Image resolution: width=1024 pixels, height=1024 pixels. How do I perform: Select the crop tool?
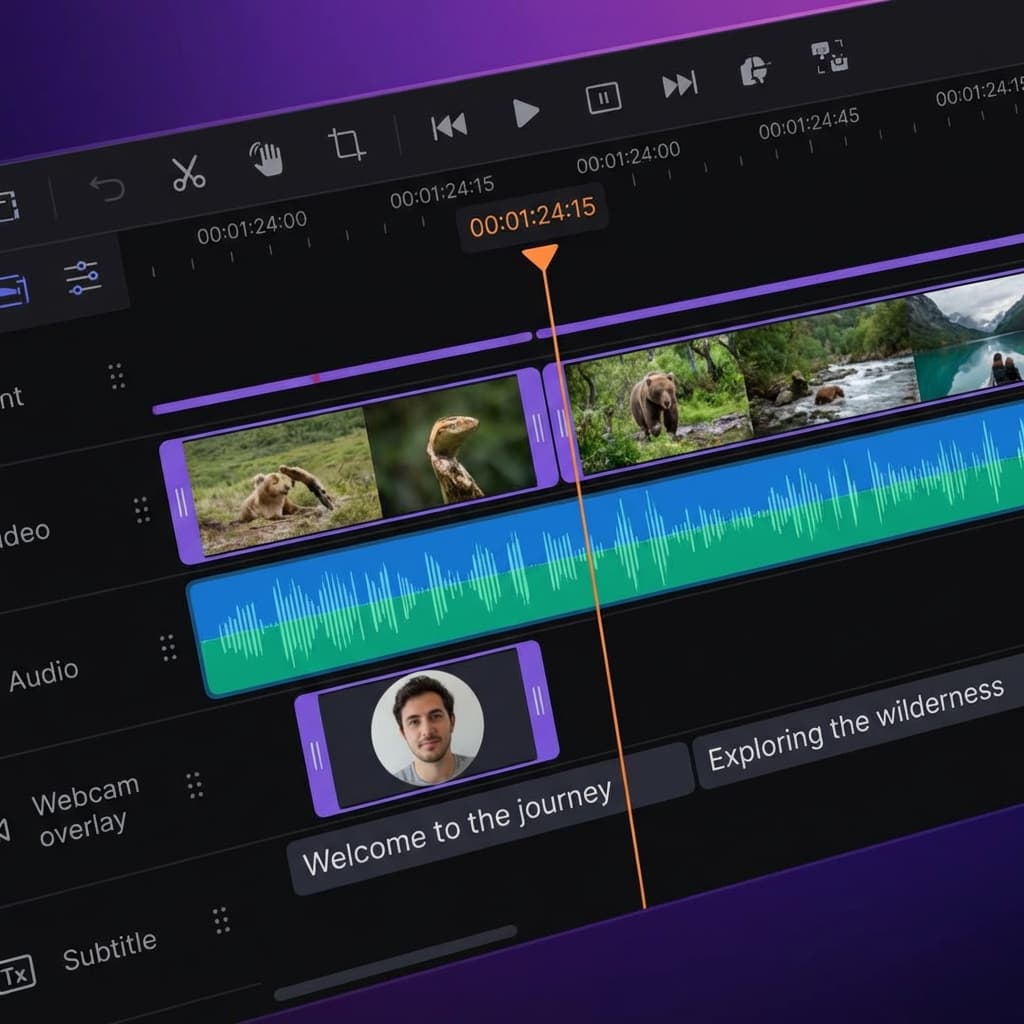[346, 144]
